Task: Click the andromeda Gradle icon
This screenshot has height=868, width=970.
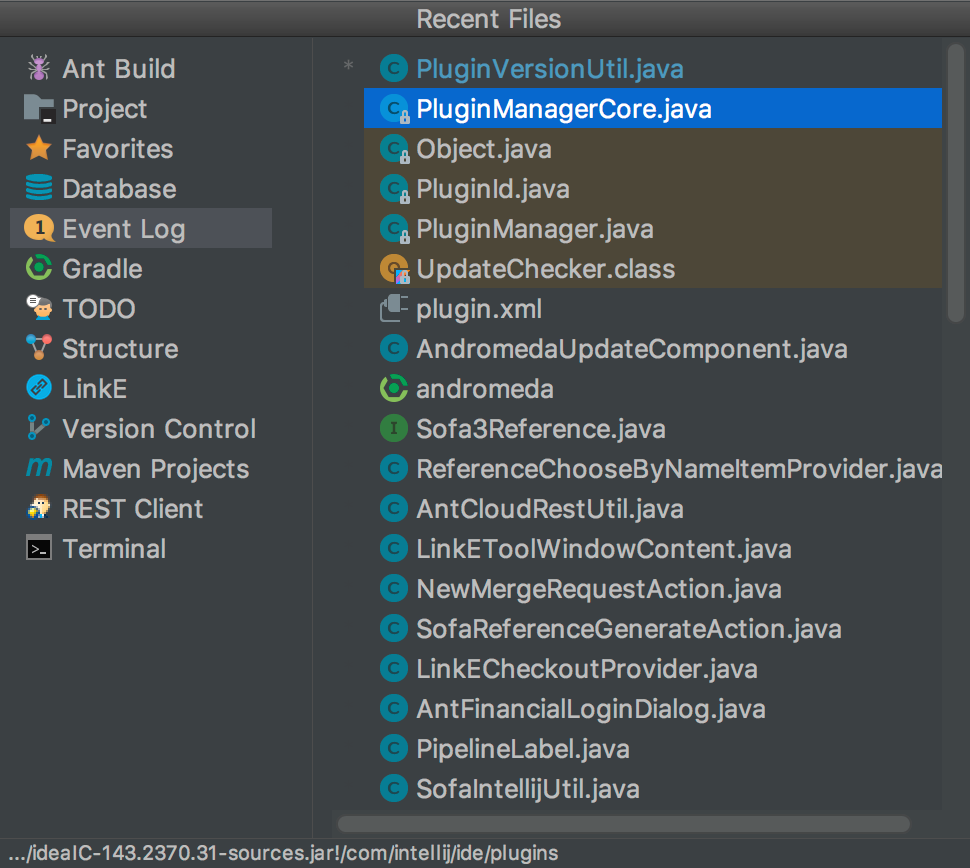Action: click(393, 389)
